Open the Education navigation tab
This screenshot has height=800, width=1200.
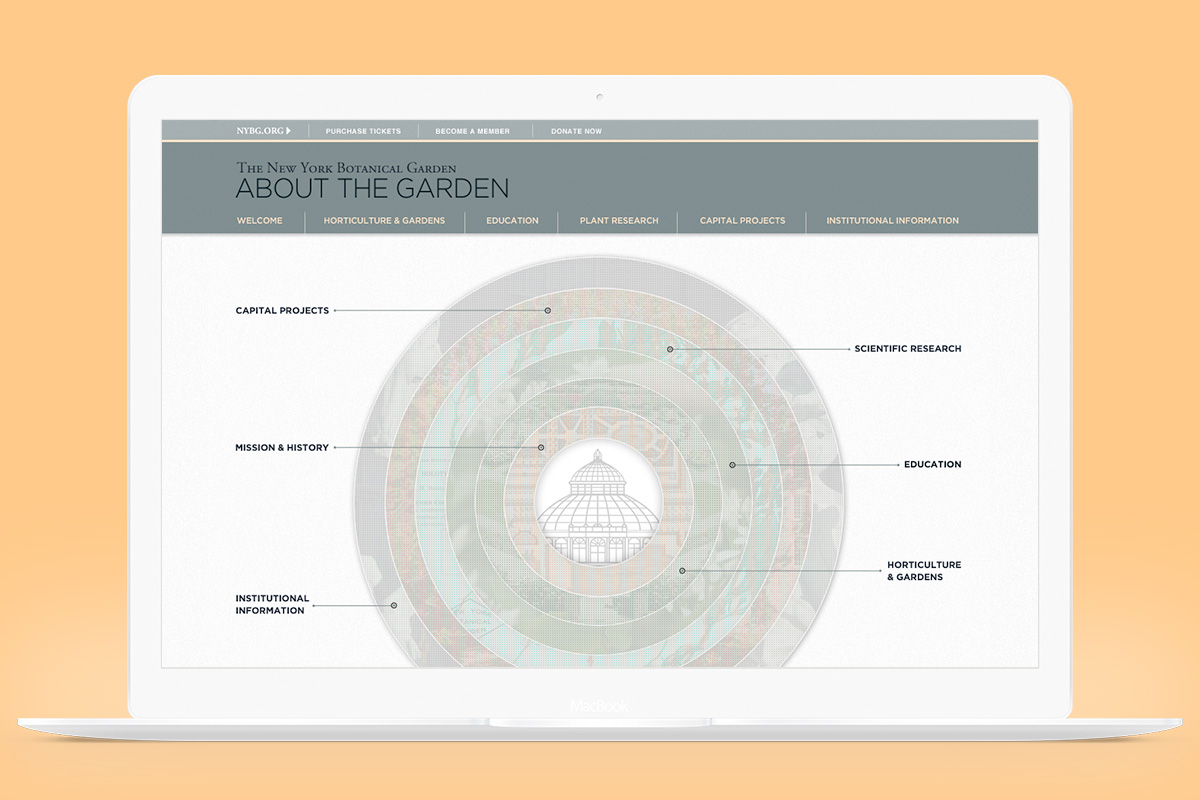coord(512,221)
